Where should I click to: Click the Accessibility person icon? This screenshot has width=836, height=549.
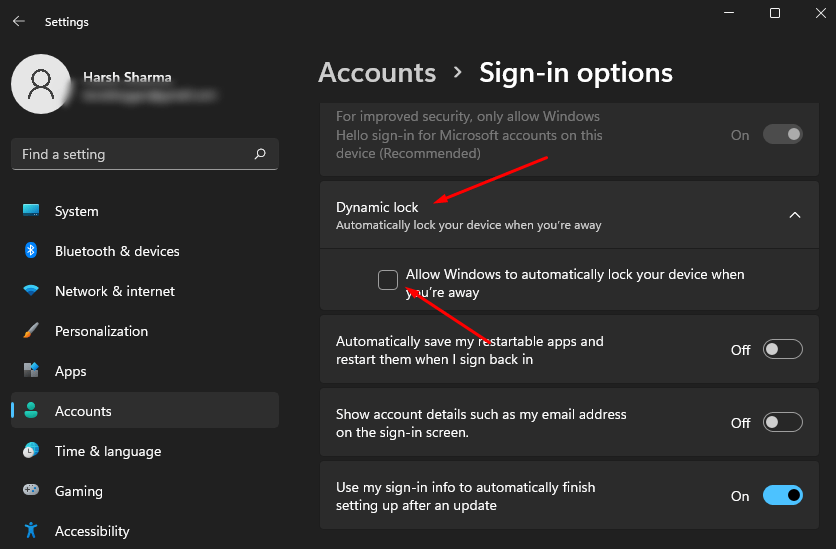pyautogui.click(x=31, y=531)
